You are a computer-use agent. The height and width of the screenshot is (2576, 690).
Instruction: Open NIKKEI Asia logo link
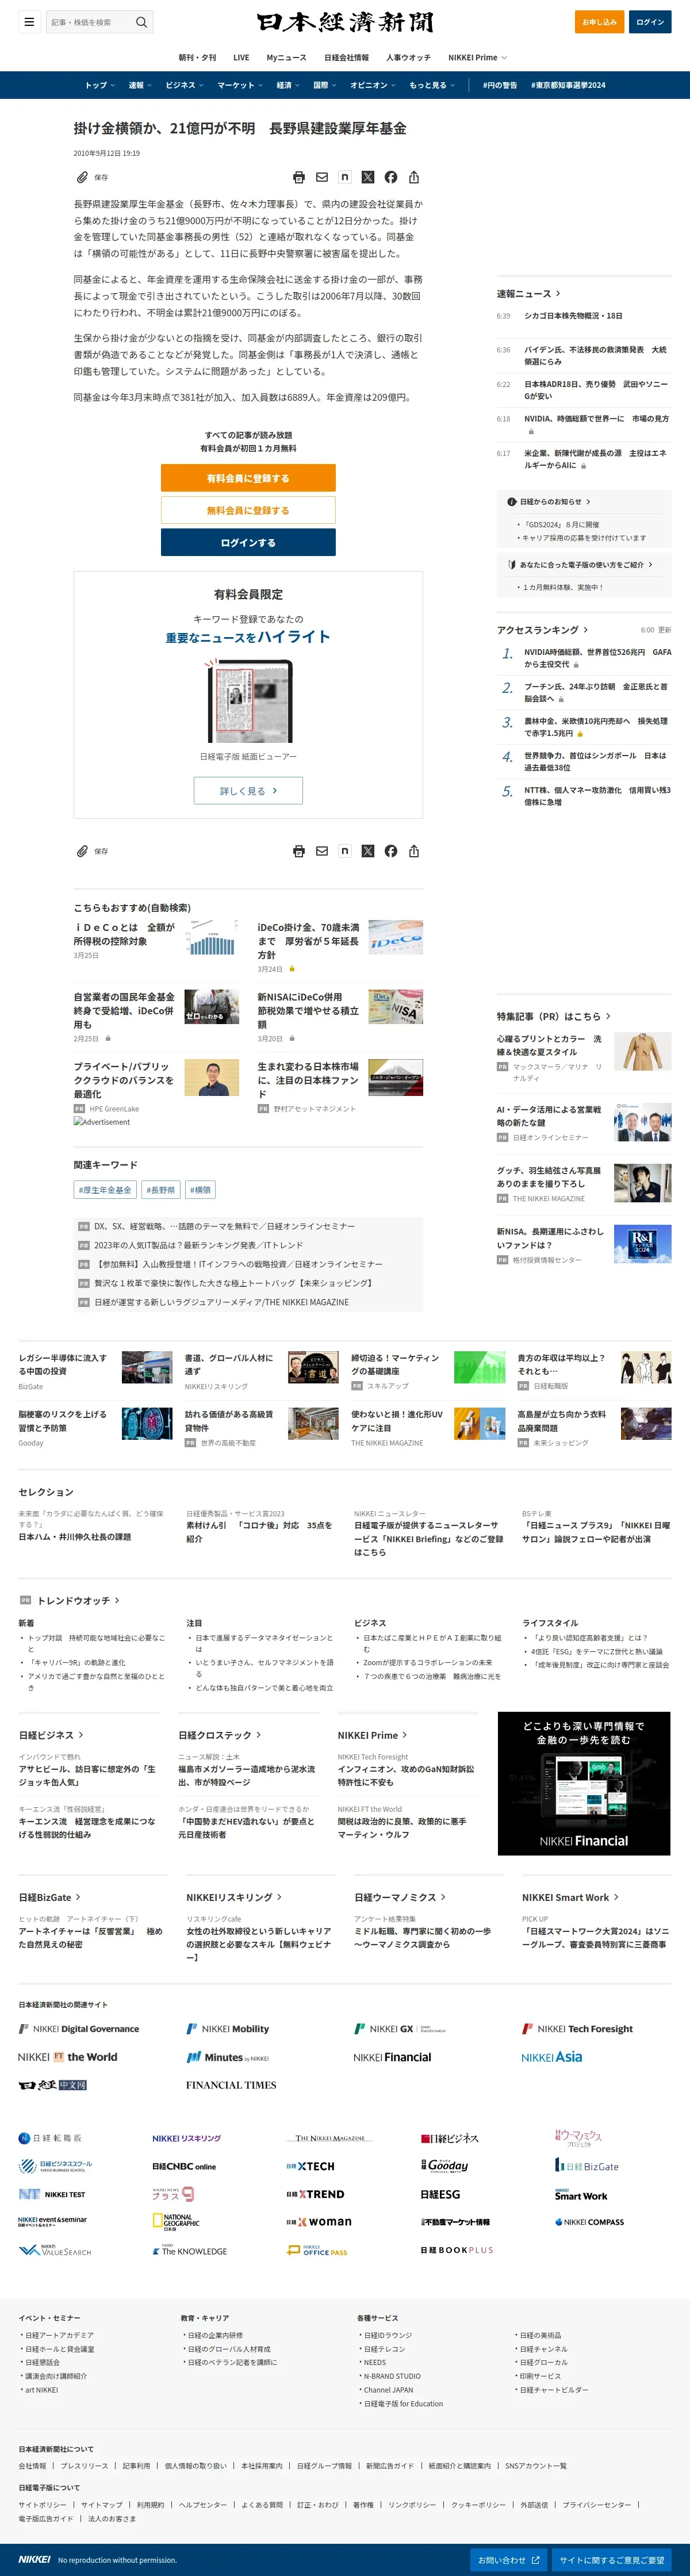(x=551, y=2057)
